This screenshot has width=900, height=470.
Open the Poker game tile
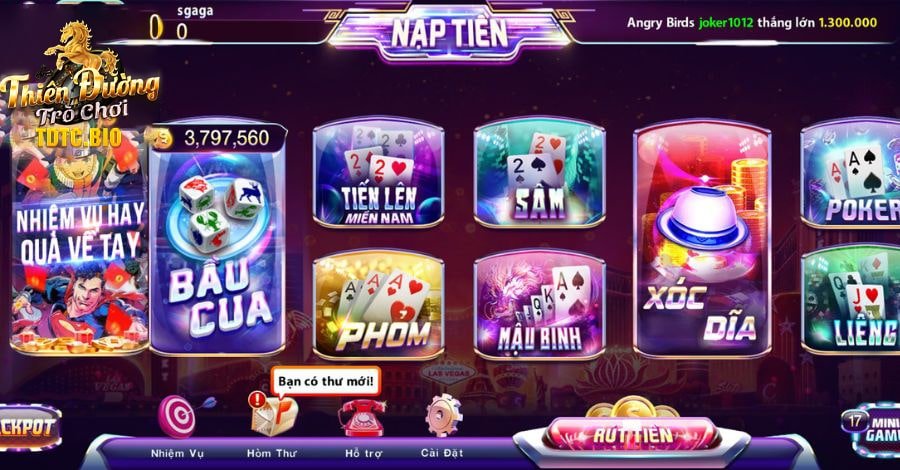[851, 173]
